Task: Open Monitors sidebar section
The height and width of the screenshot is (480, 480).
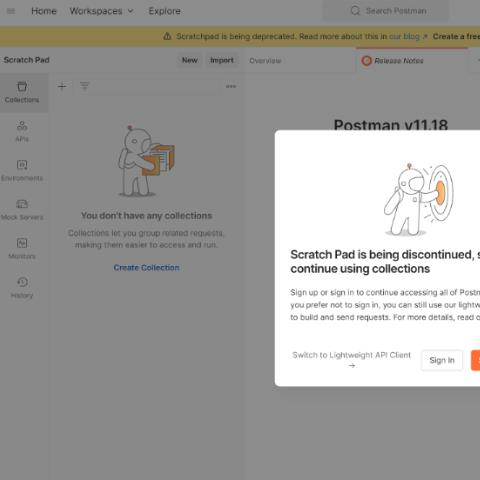Action: [22, 249]
